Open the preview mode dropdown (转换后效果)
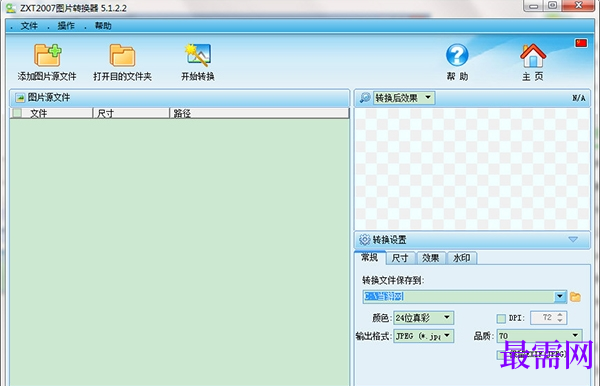Image resolution: width=612 pixels, height=386 pixels. click(404, 98)
